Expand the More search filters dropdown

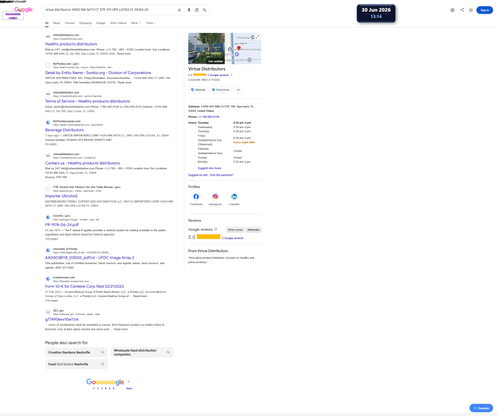(136, 23)
